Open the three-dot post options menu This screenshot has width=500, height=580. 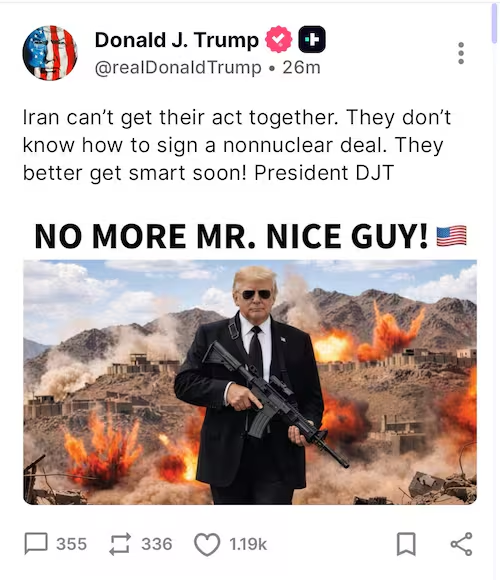[461, 53]
